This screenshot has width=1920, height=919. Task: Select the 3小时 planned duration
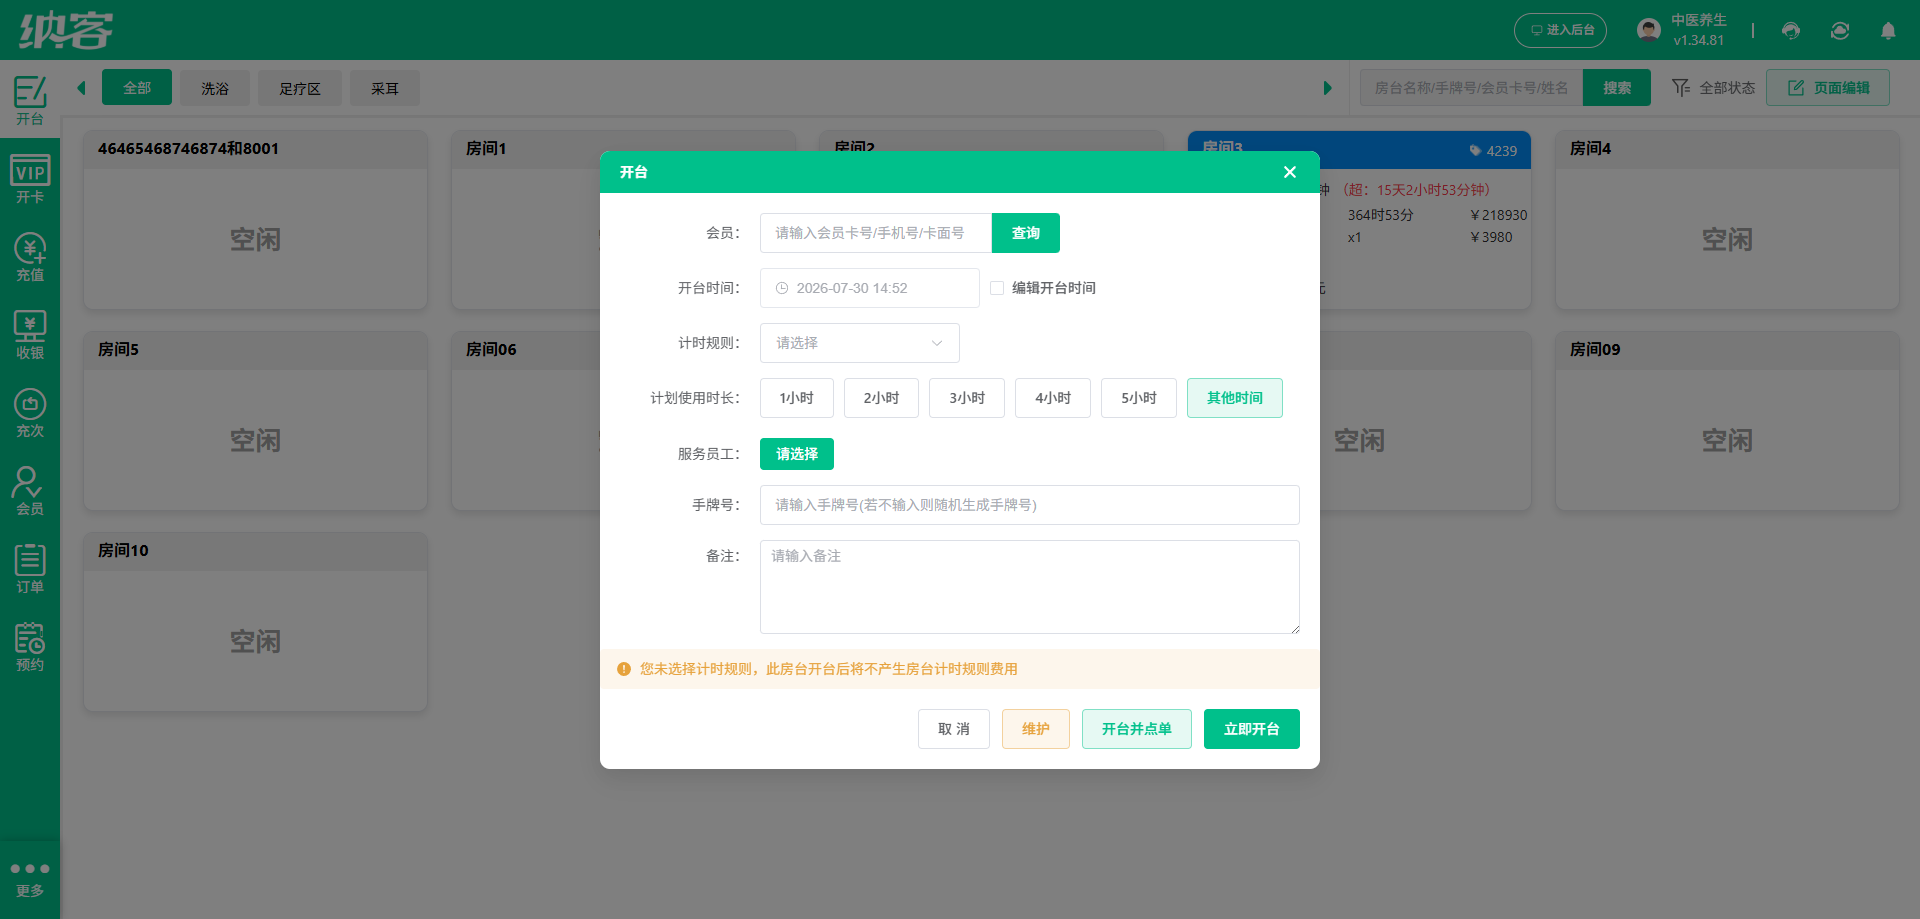tap(967, 398)
